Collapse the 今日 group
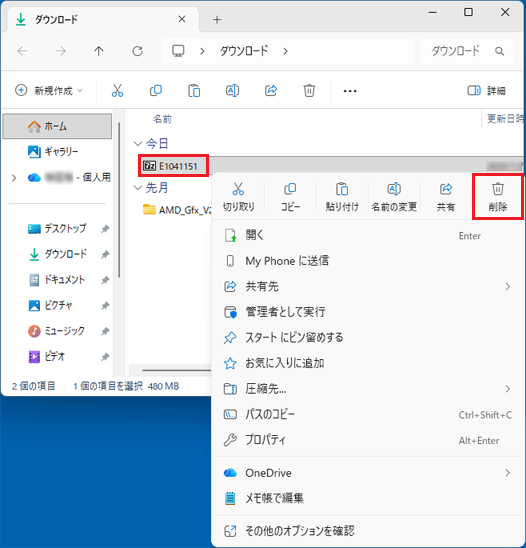Viewport: 526px width, 548px height. (x=138, y=143)
